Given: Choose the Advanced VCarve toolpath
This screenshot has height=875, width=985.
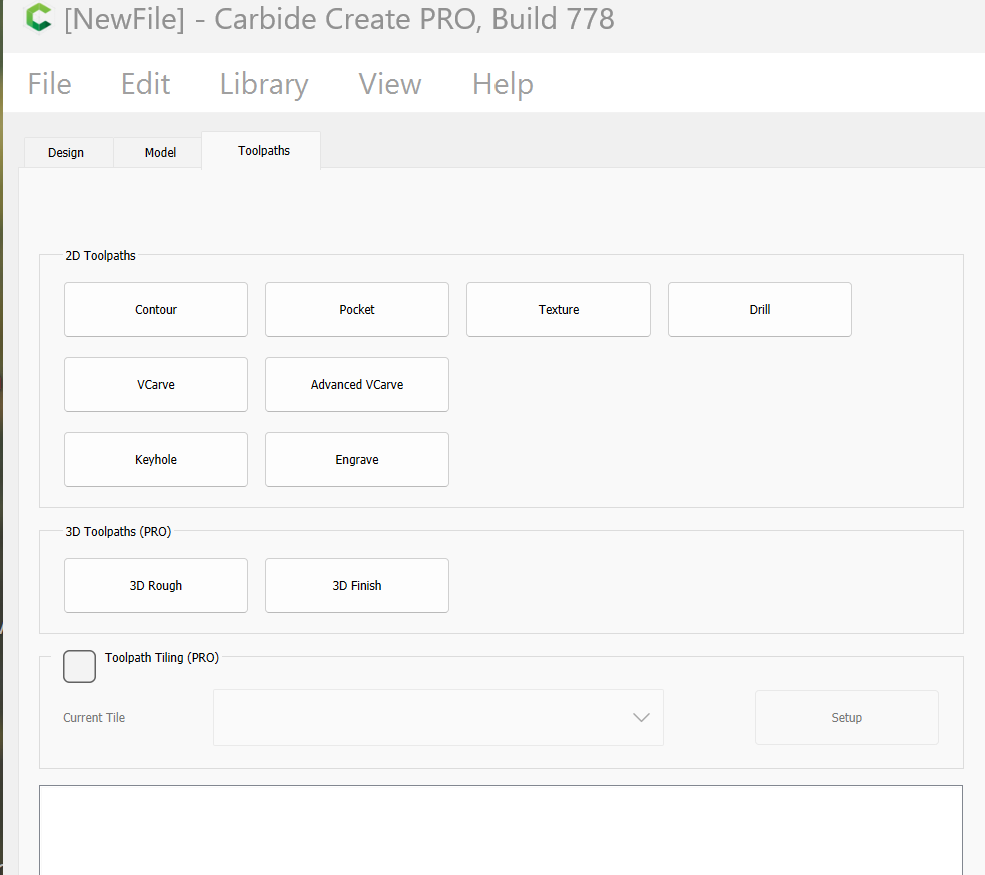Looking at the screenshot, I should [x=357, y=385].
